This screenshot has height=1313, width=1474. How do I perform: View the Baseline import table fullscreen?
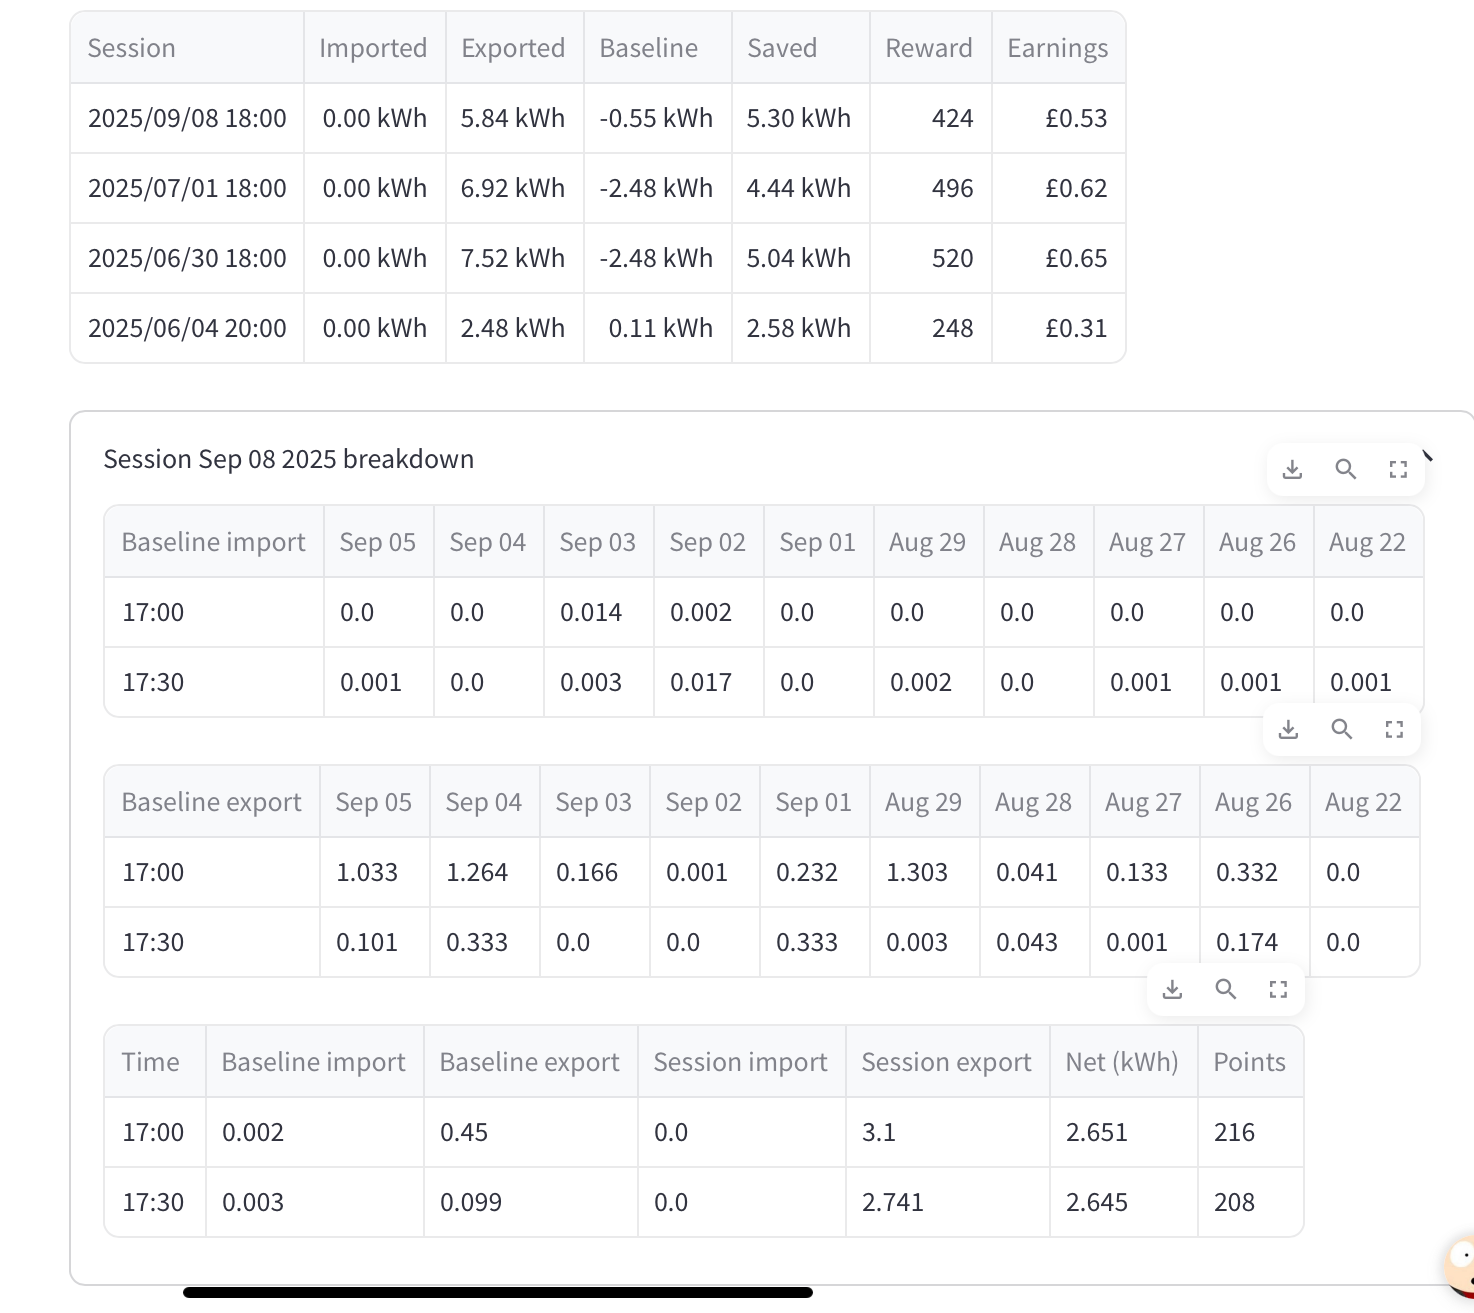(1398, 469)
